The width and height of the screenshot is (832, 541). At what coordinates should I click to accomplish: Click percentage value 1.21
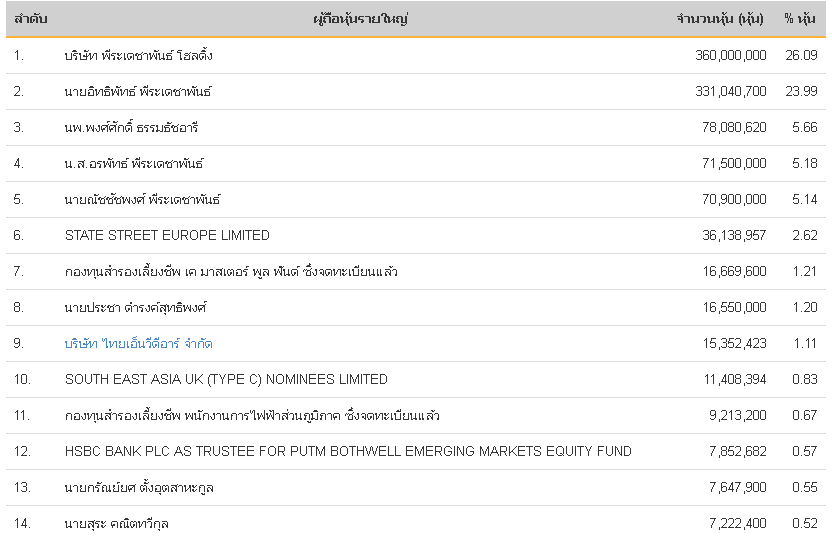(804, 272)
